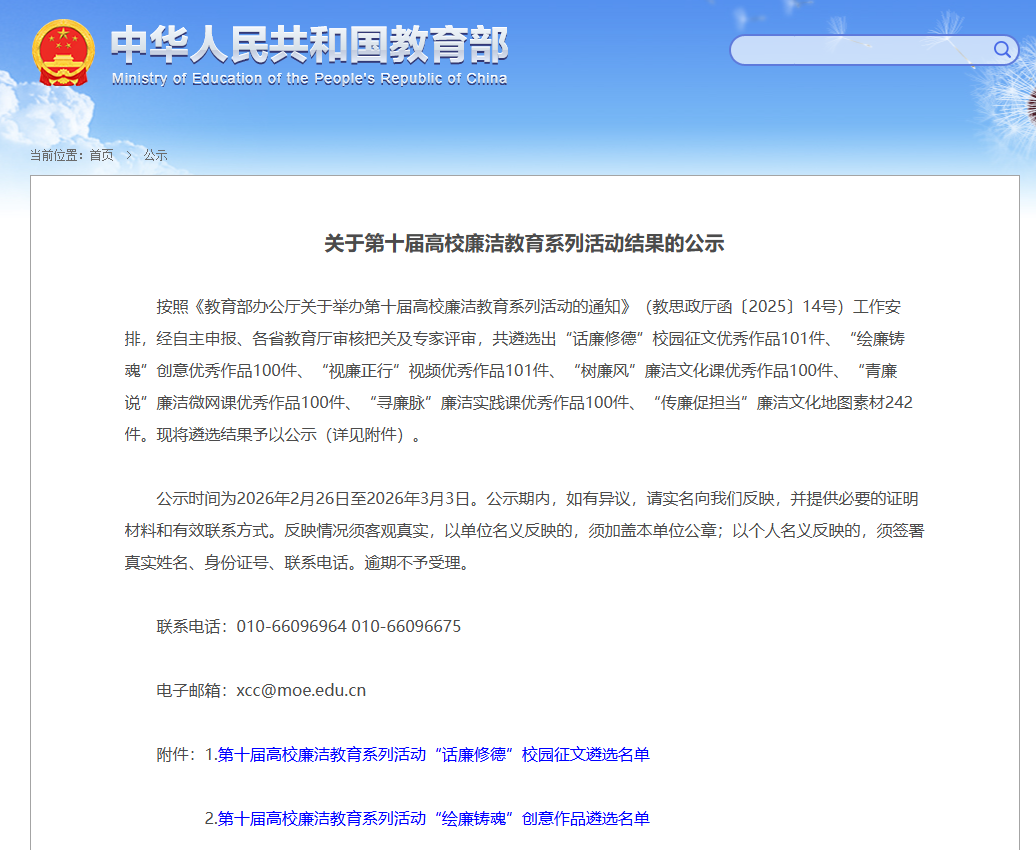
Task: Click the 当前位置 breadcrumb label
Action: coord(56,155)
